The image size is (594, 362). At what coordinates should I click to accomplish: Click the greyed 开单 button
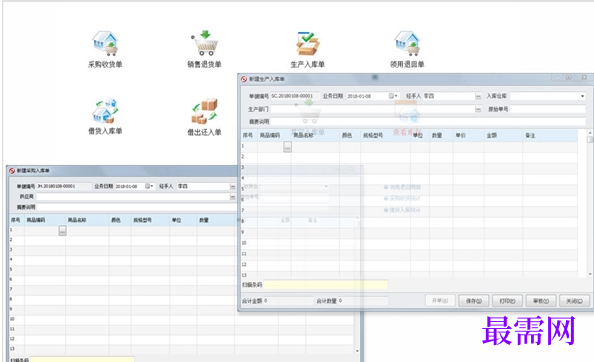(x=440, y=301)
